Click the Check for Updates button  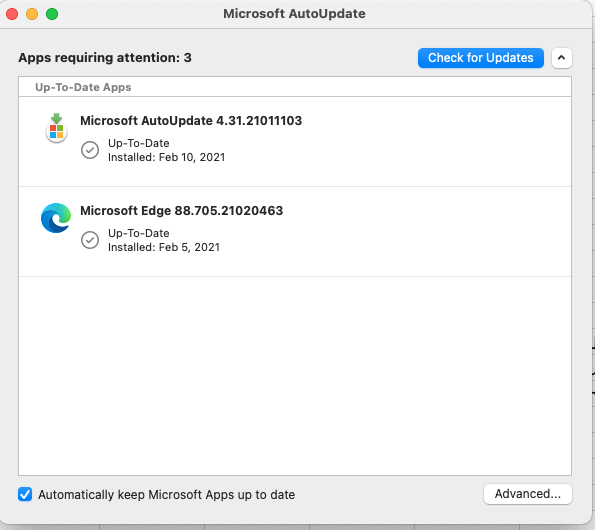[480, 58]
